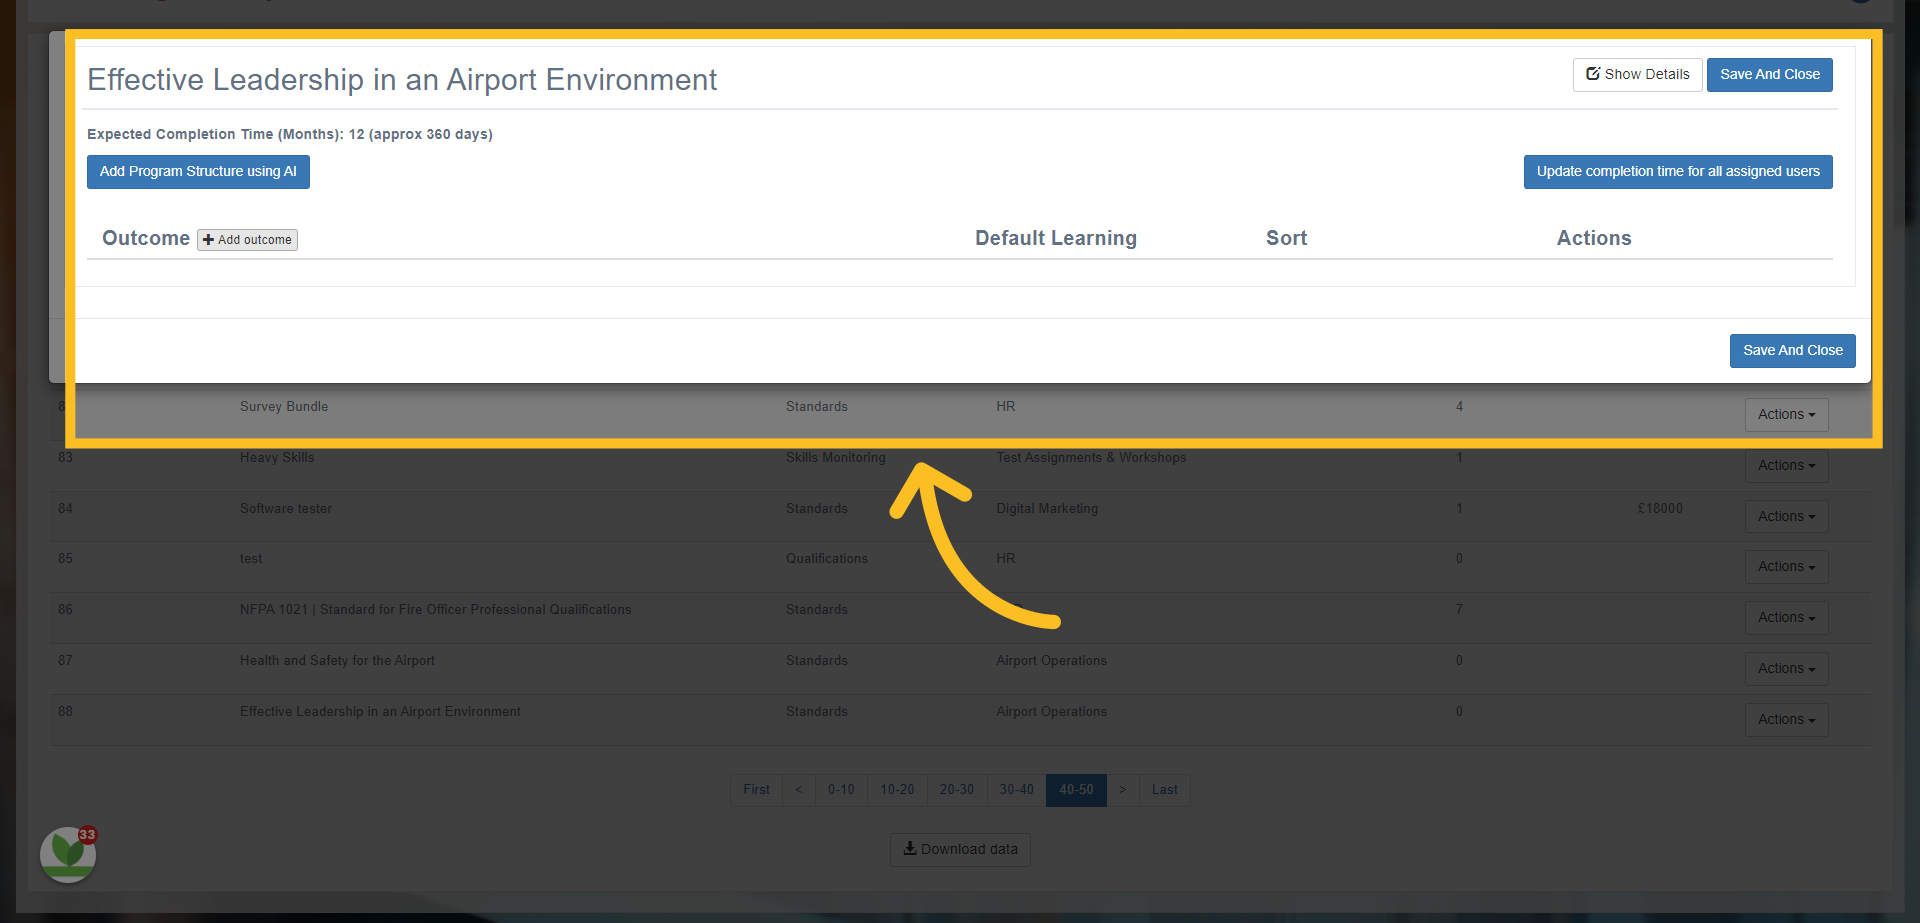The height and width of the screenshot is (923, 1920).
Task: Click the Survey Bundle program name
Action: (x=284, y=407)
